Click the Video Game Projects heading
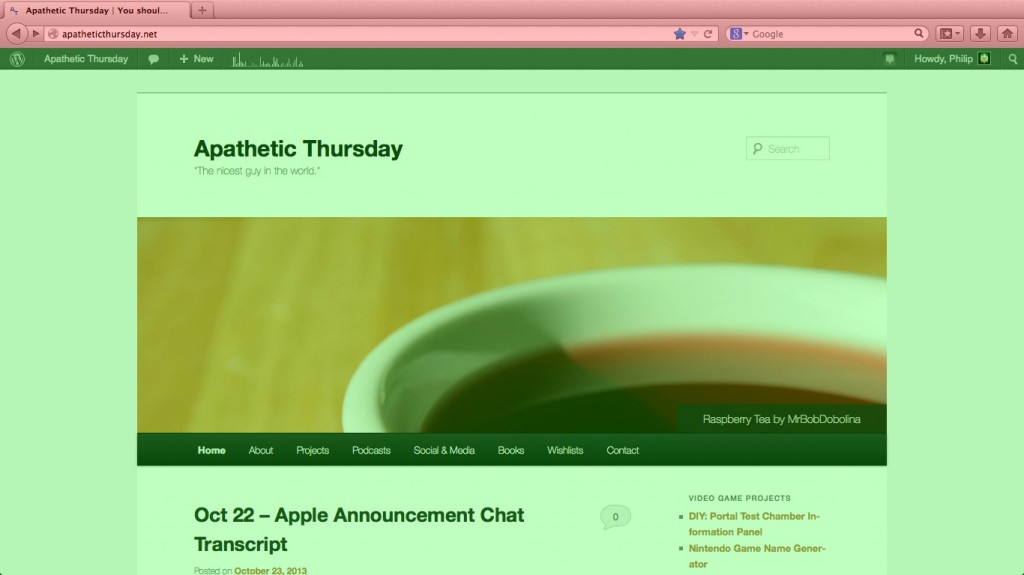The height and width of the screenshot is (575, 1024). coord(739,498)
